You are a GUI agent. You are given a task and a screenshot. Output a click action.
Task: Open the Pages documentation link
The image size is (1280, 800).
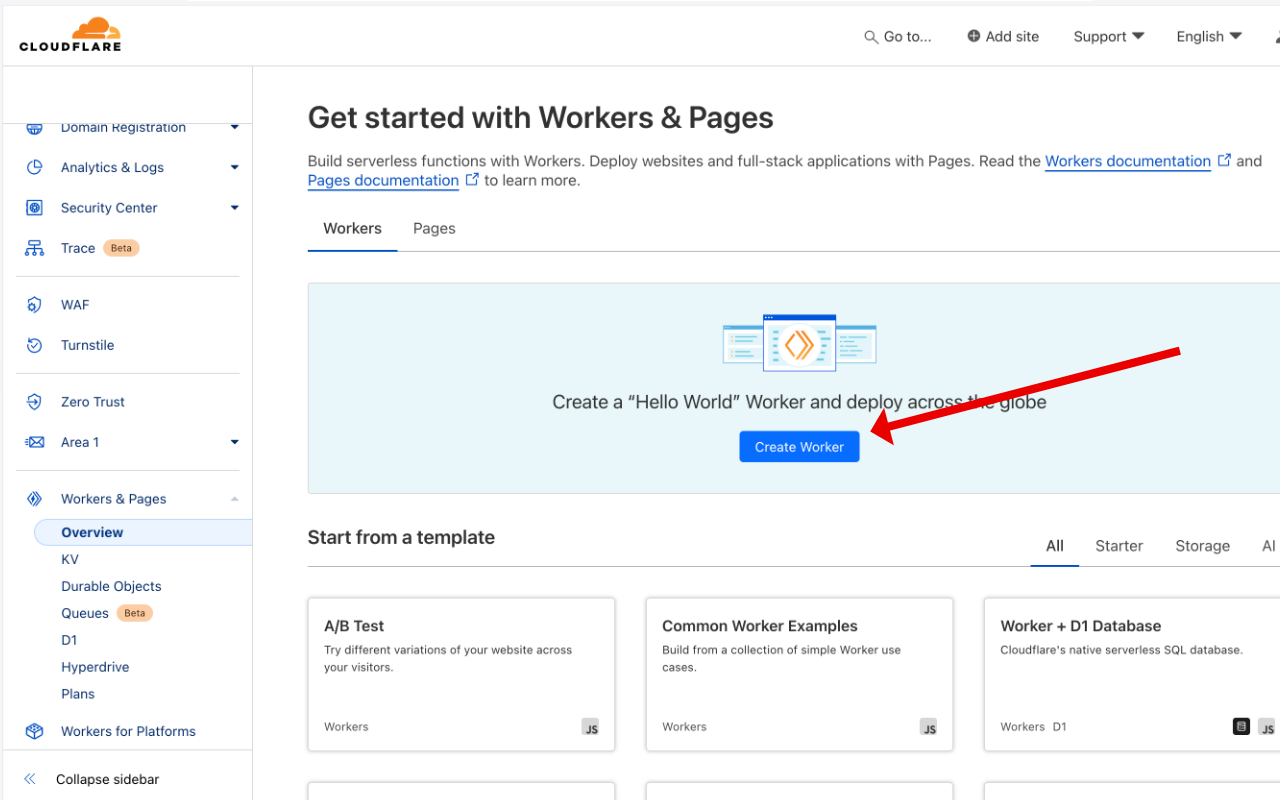(383, 180)
